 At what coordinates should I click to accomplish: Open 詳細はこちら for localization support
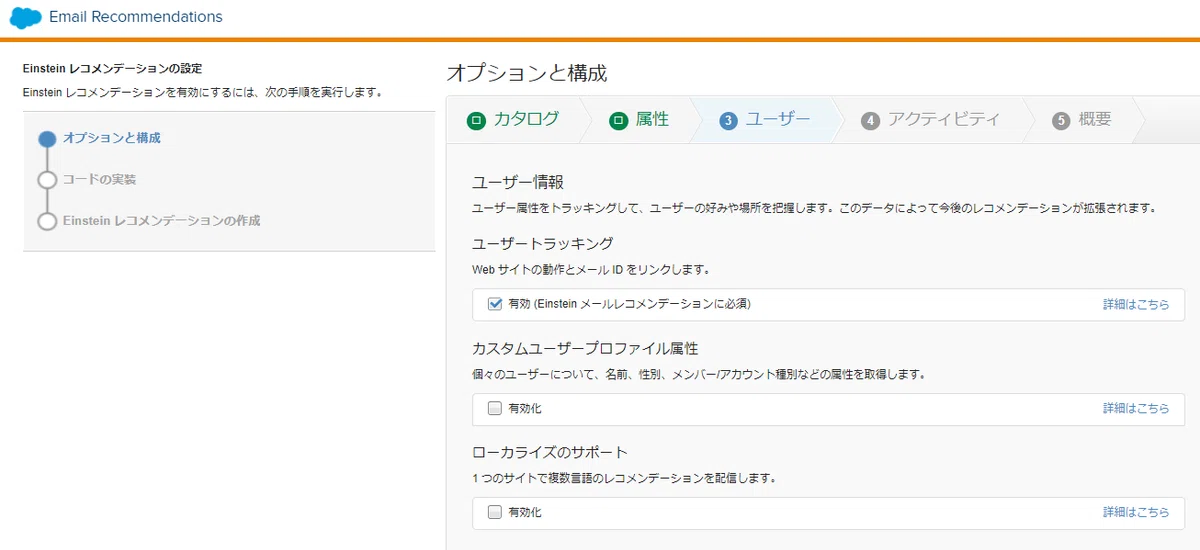(x=1136, y=512)
